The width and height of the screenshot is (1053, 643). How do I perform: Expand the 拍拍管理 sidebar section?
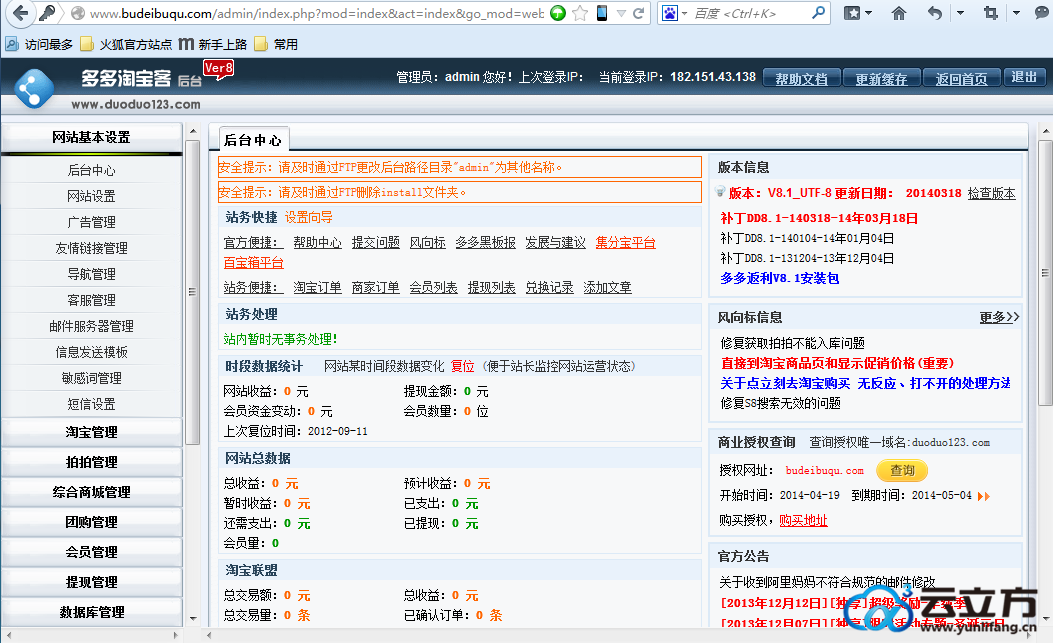[x=91, y=462]
